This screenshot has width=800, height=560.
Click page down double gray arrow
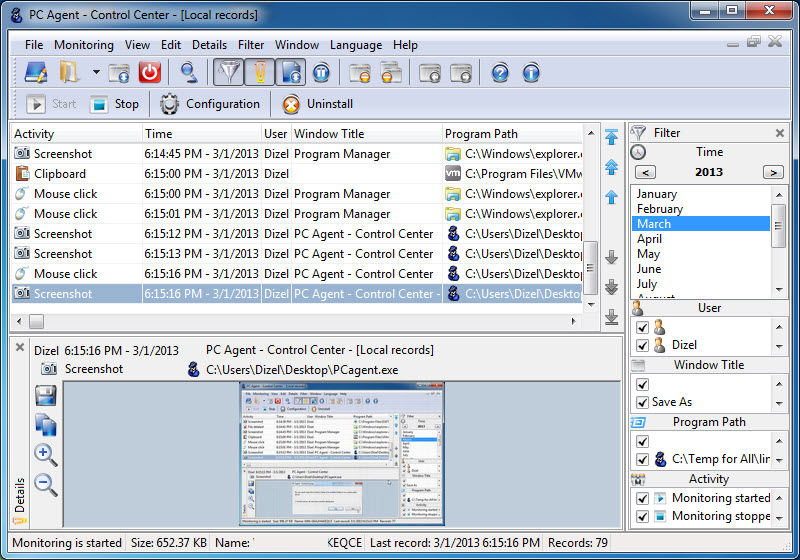click(611, 287)
